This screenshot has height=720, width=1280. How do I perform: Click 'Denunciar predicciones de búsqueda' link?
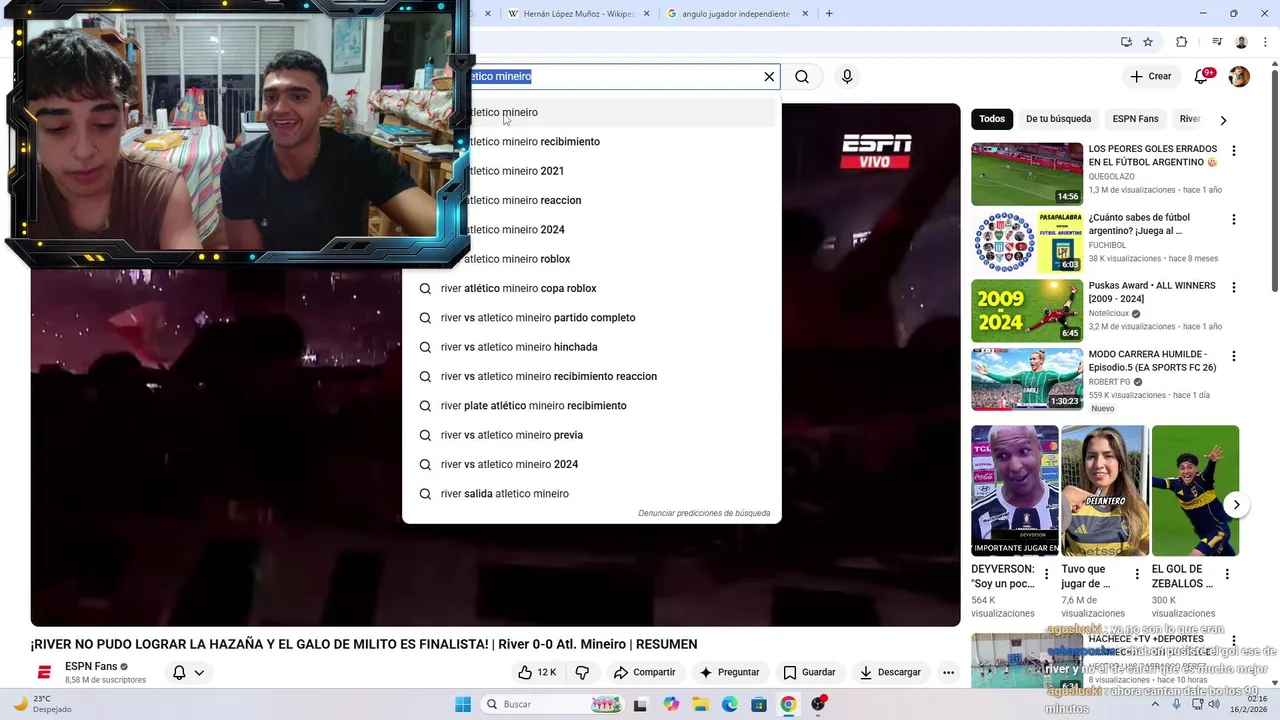704,513
